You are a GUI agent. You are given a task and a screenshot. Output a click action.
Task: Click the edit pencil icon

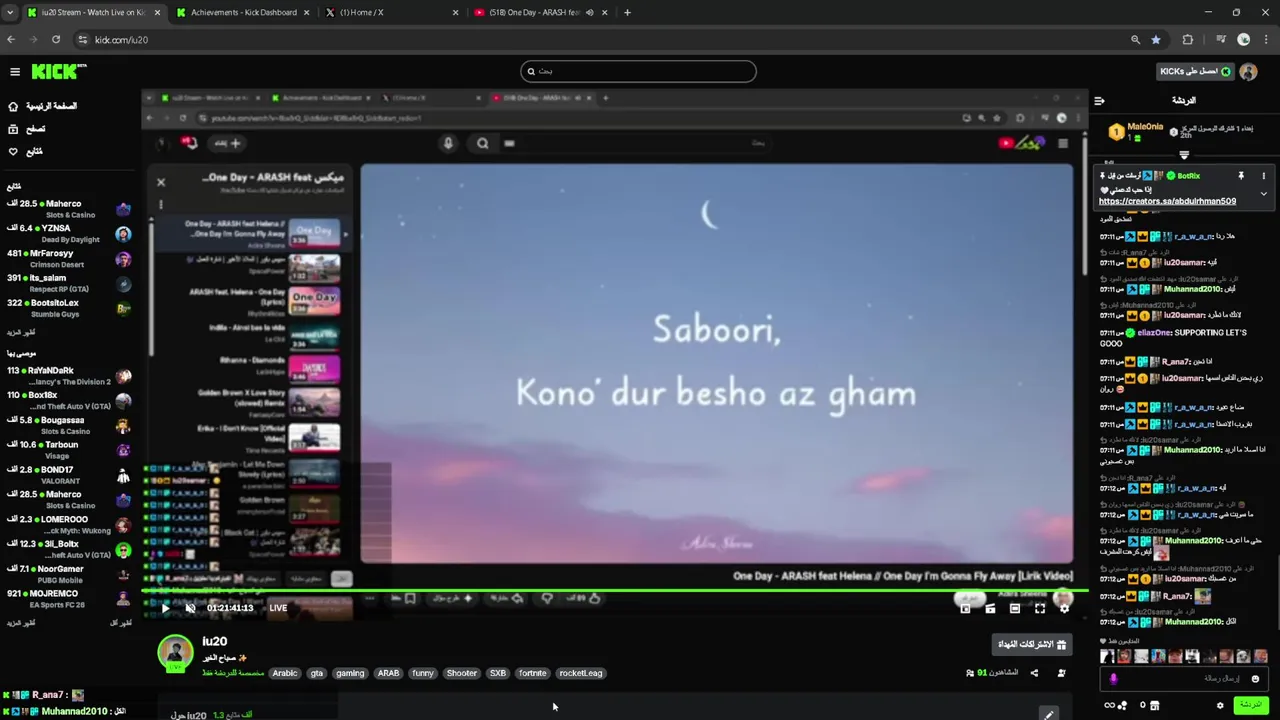click(1048, 714)
